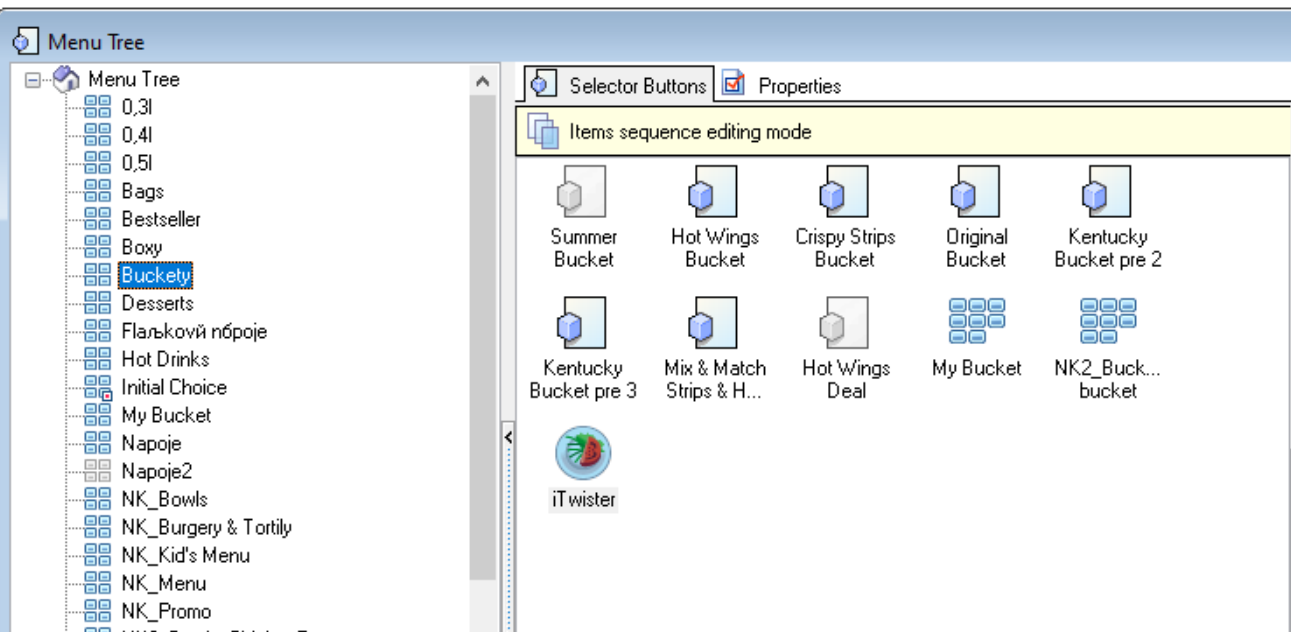Select NK_Kid's Menu tree node

tap(185, 555)
